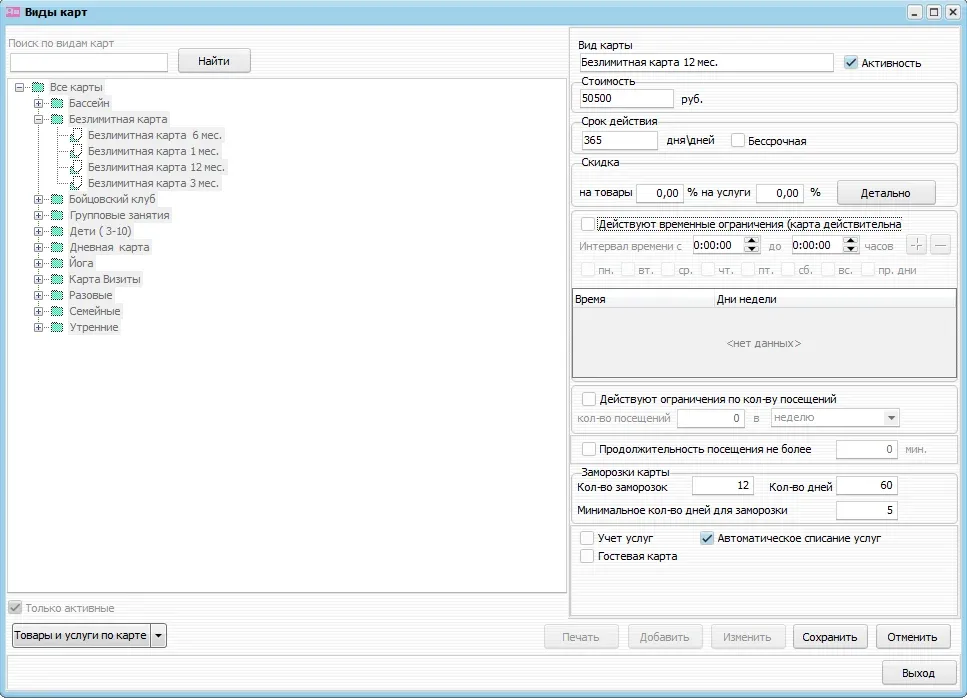Expand the Дети ( 3-10) node
The width and height of the screenshot is (967, 698).
tap(38, 231)
